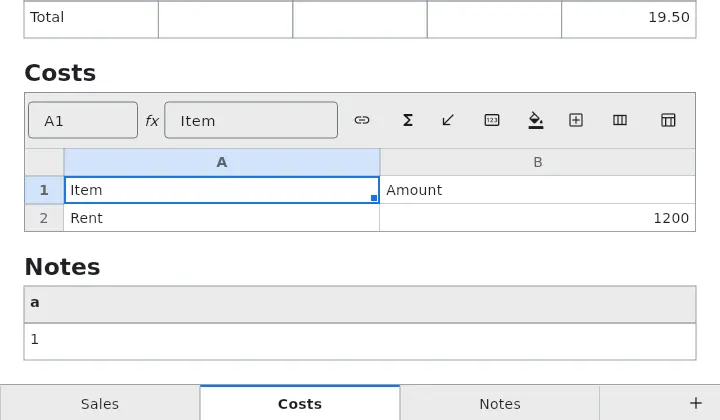The height and width of the screenshot is (420, 720).
Task: Click the Total cell in Sales table
Action: click(x=91, y=19)
